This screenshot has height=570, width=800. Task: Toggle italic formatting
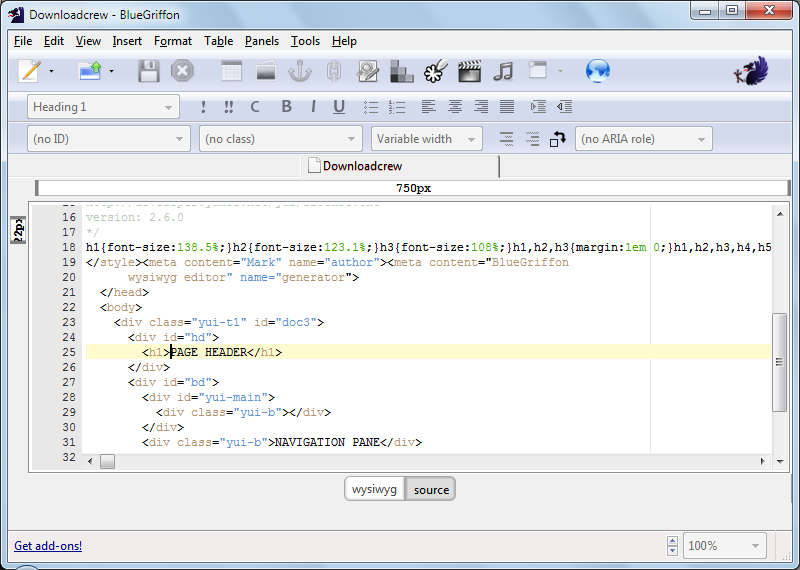[313, 106]
